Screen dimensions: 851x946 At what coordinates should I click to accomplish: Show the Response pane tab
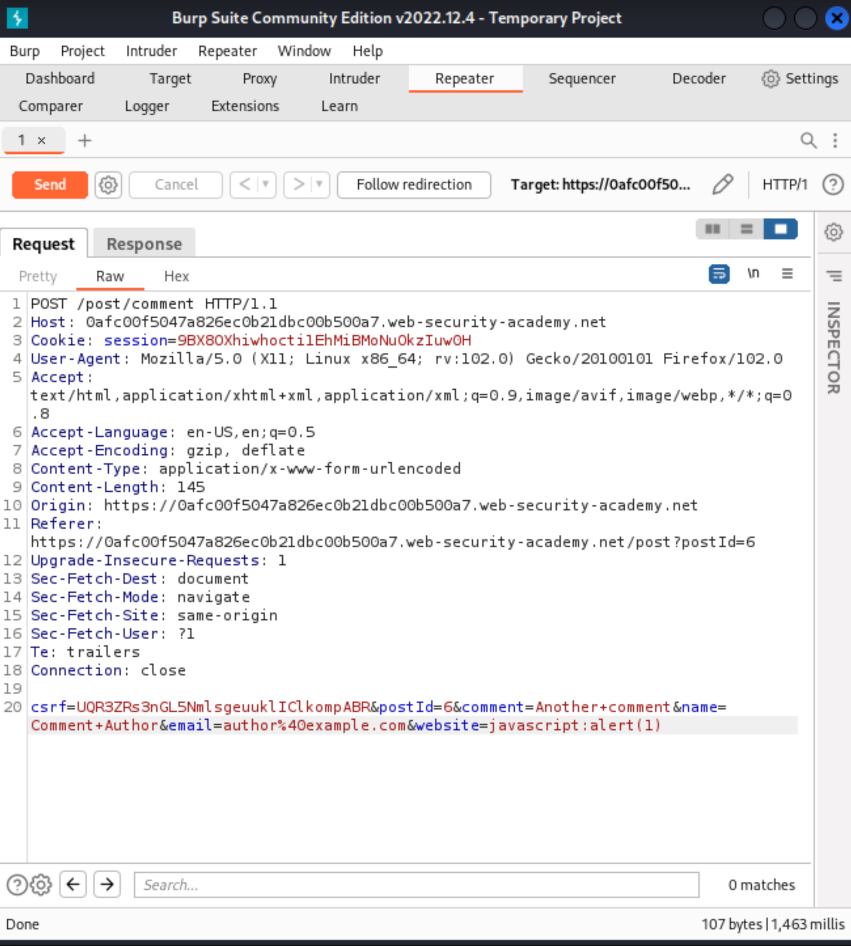coord(144,244)
